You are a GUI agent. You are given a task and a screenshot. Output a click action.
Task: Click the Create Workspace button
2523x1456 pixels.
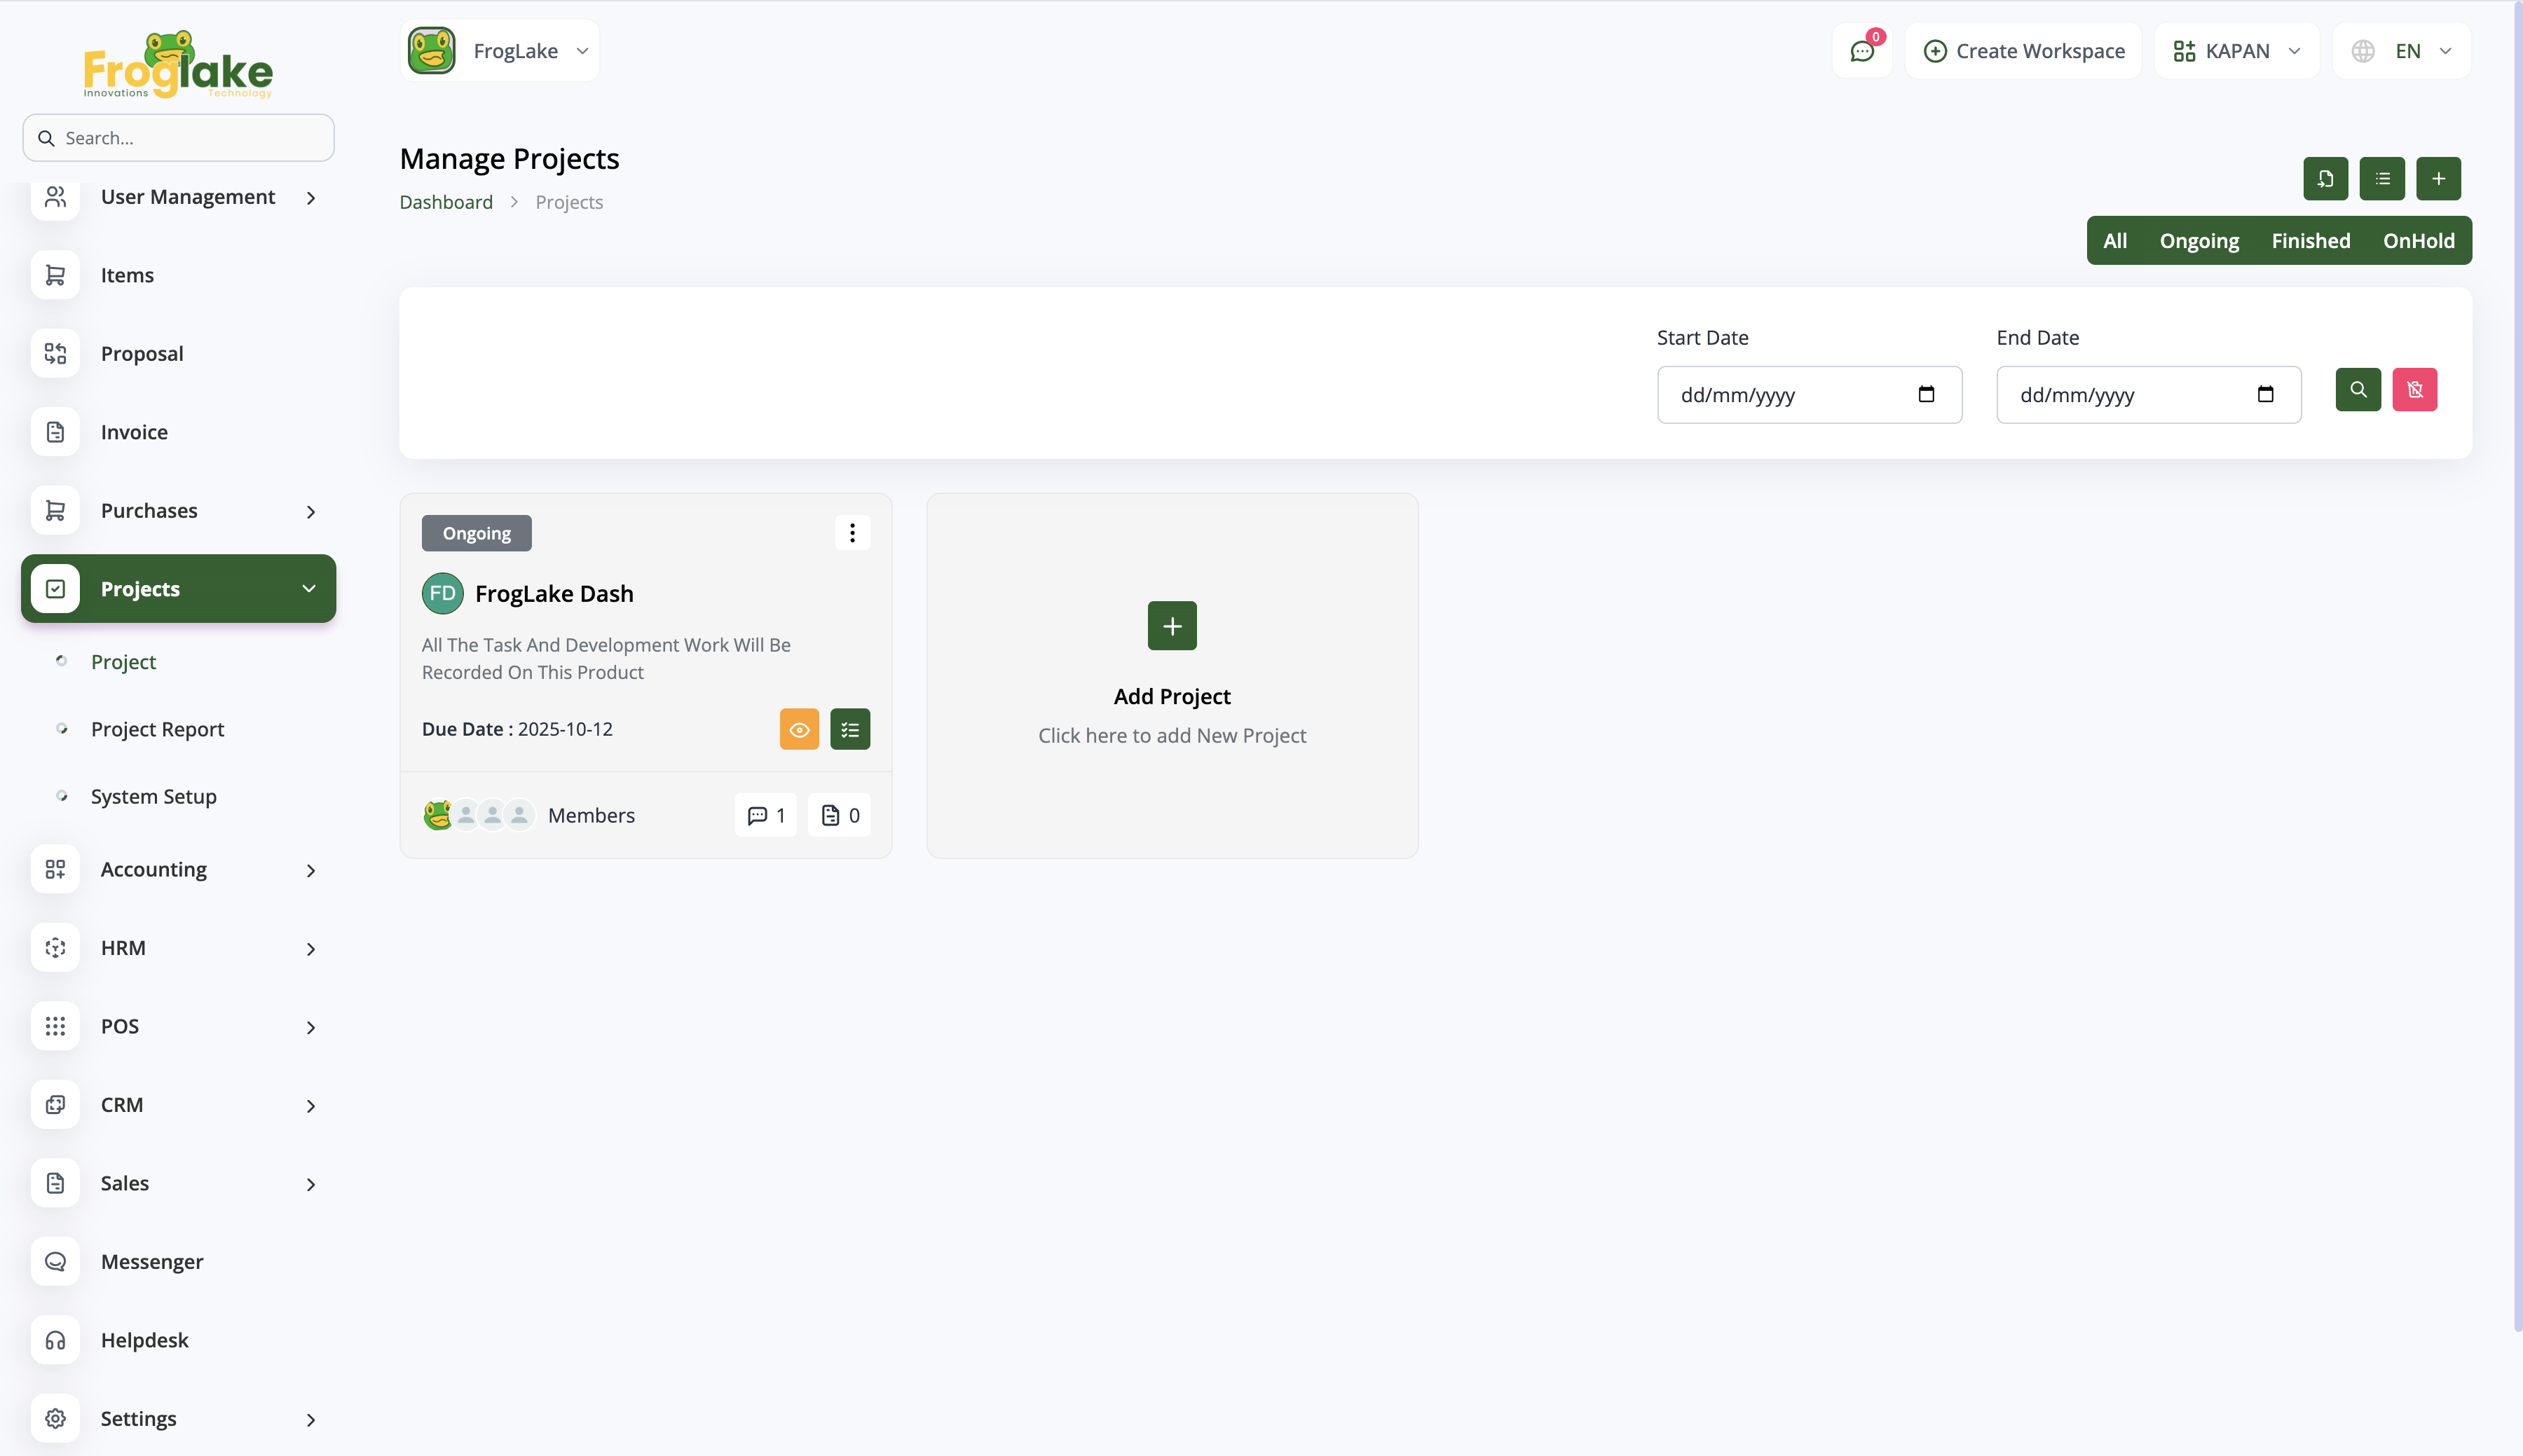point(2024,51)
